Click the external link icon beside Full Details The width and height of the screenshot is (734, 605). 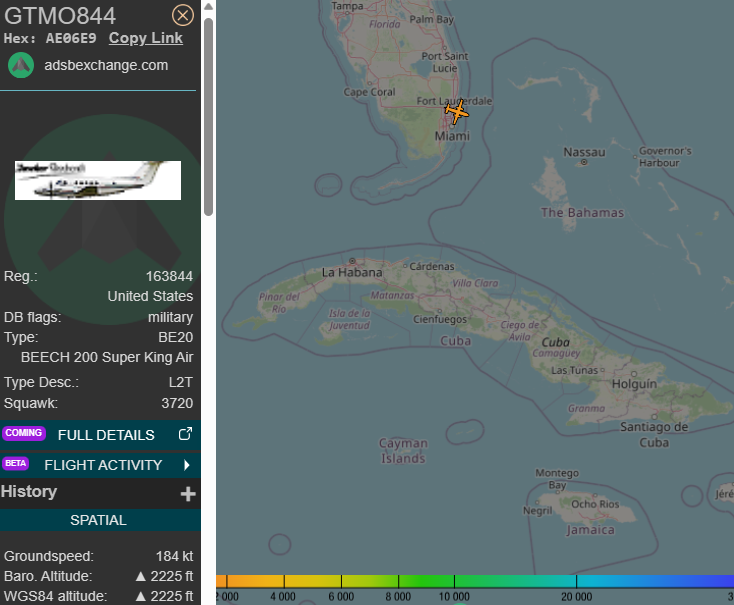click(185, 434)
